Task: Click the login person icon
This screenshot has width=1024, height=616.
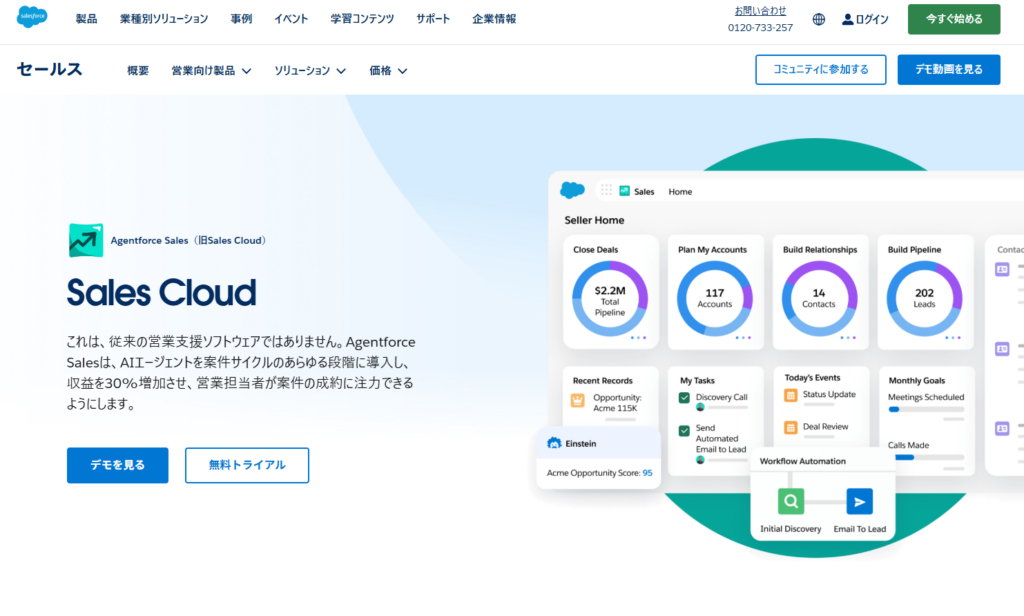Action: click(847, 20)
